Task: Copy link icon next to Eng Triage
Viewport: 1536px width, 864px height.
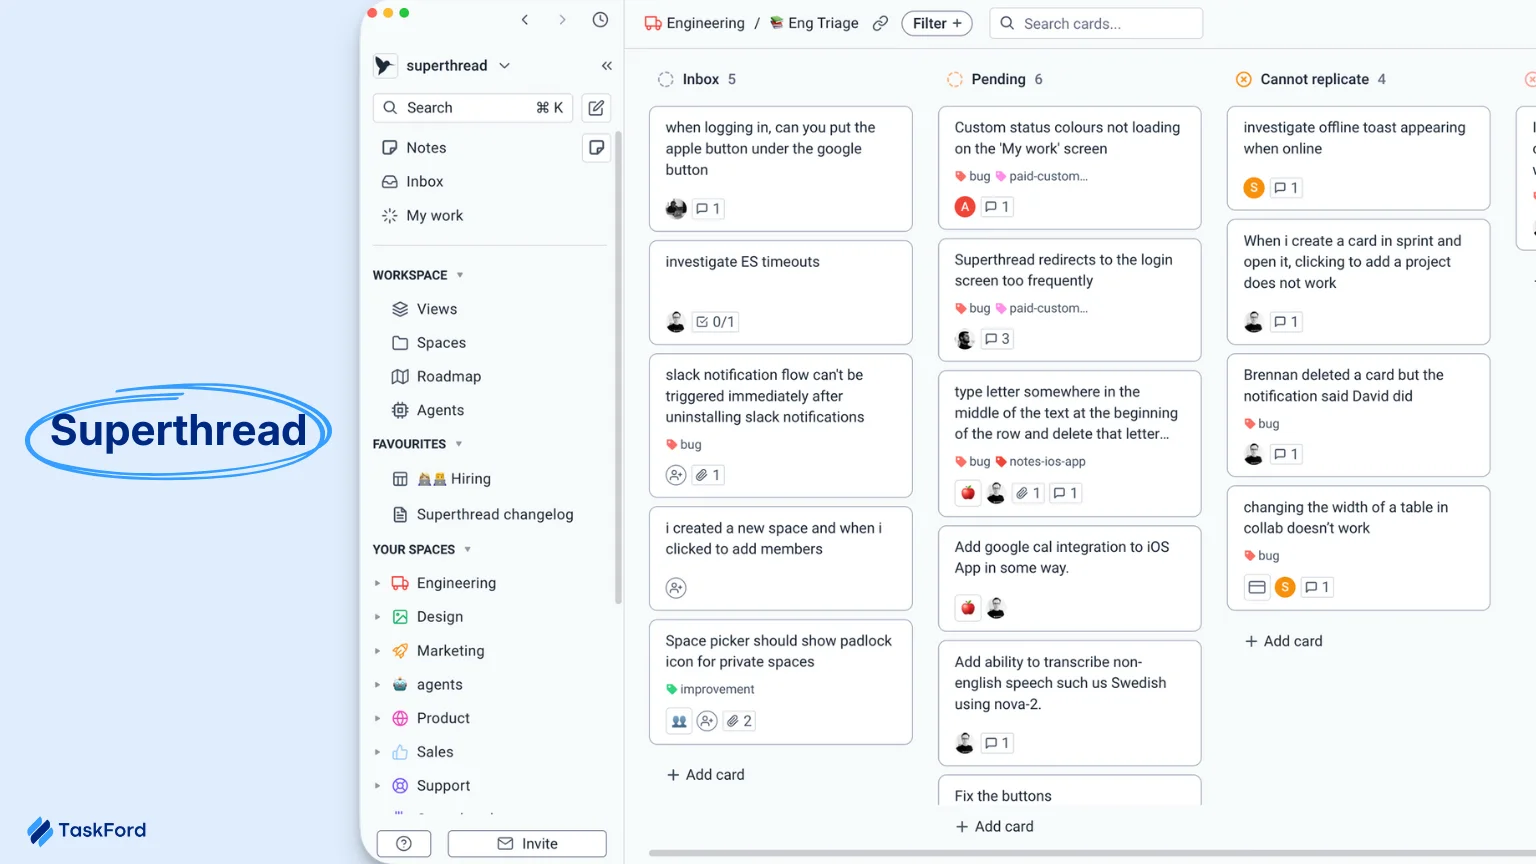Action: pos(880,23)
